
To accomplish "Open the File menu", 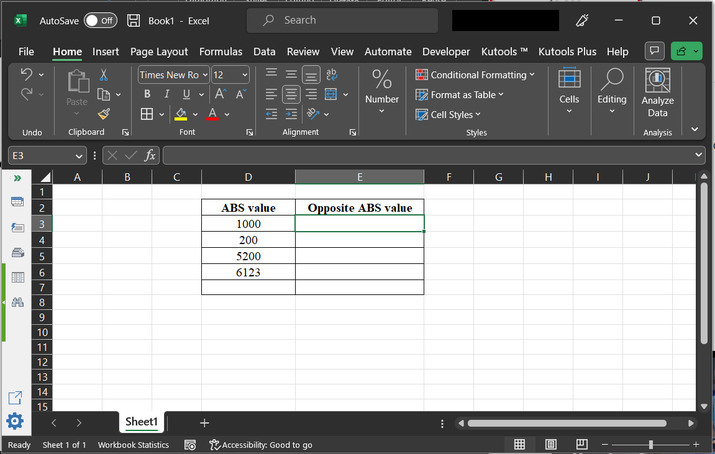I will tap(26, 52).
